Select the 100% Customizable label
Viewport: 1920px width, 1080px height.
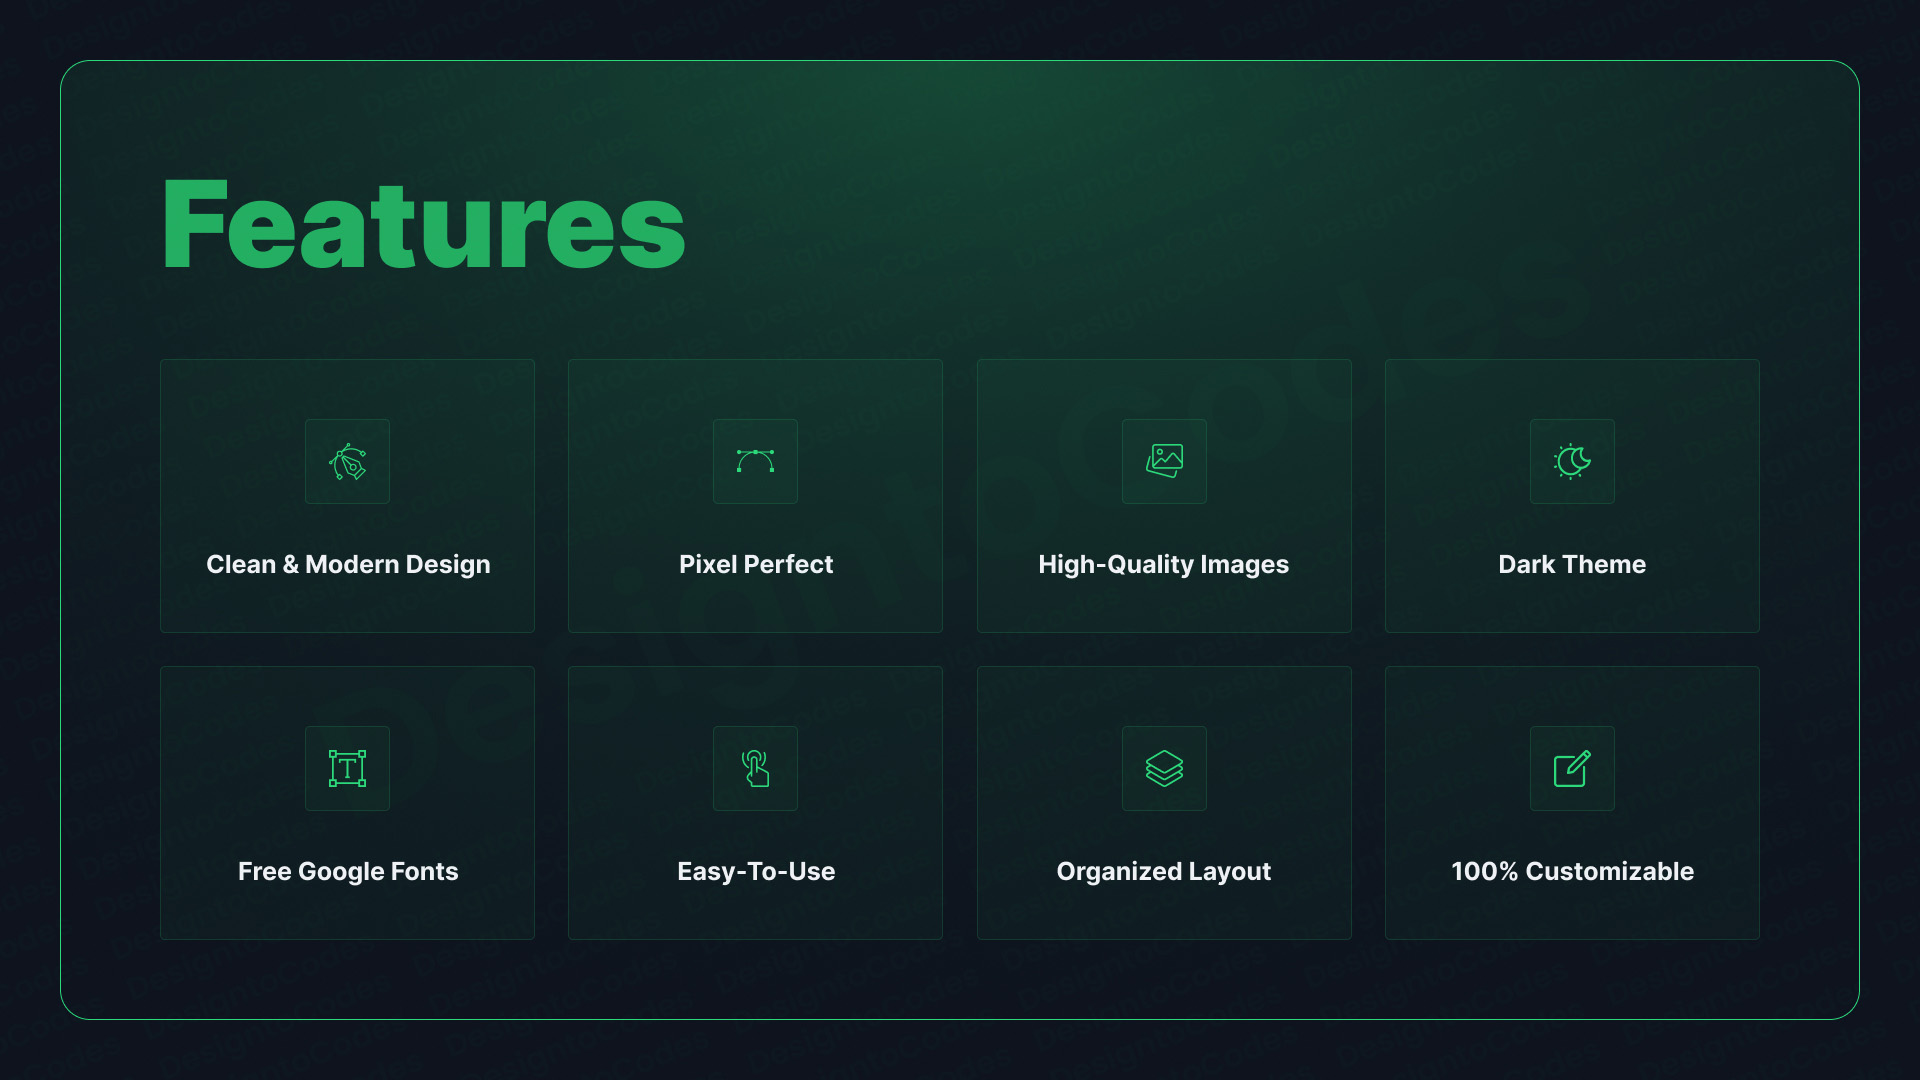click(x=1572, y=871)
